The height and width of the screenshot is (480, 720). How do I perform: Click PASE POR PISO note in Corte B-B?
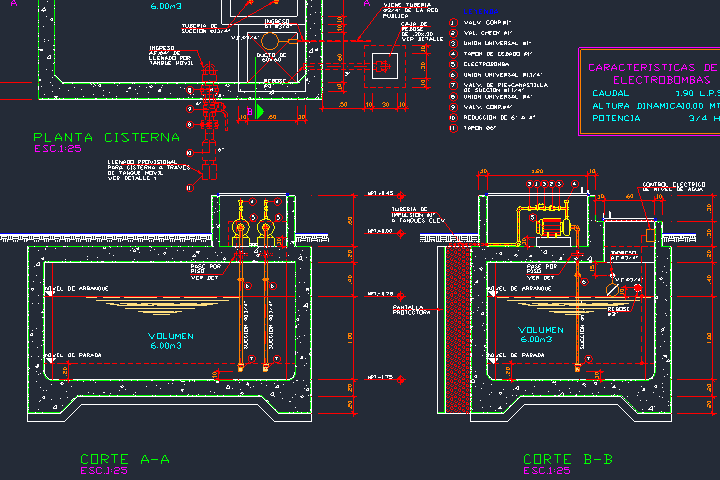pyautogui.click(x=541, y=272)
